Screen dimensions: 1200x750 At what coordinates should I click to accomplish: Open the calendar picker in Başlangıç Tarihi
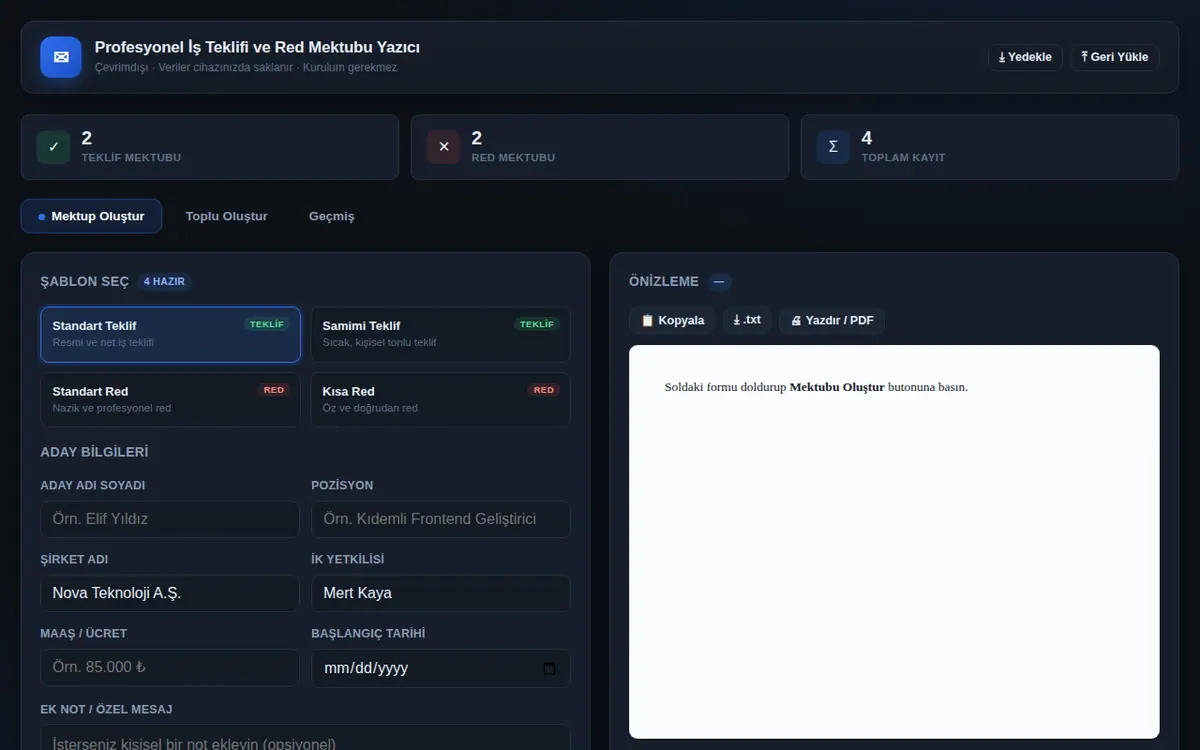[x=549, y=668]
